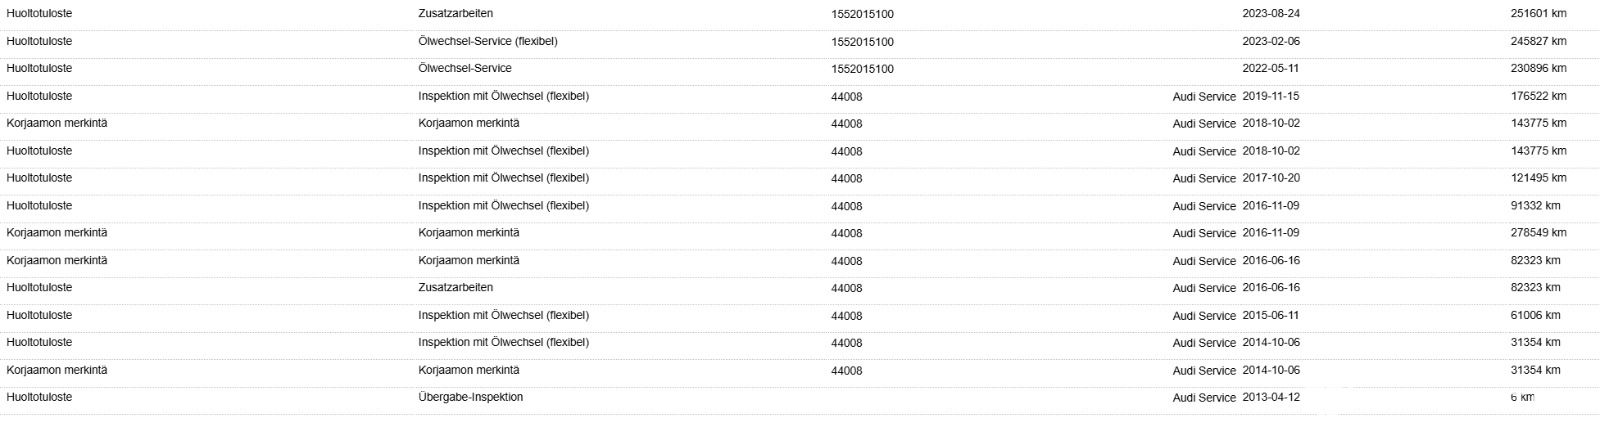
Task: Select the Inspektion row dated 2014-10-06
Action: click(800, 343)
